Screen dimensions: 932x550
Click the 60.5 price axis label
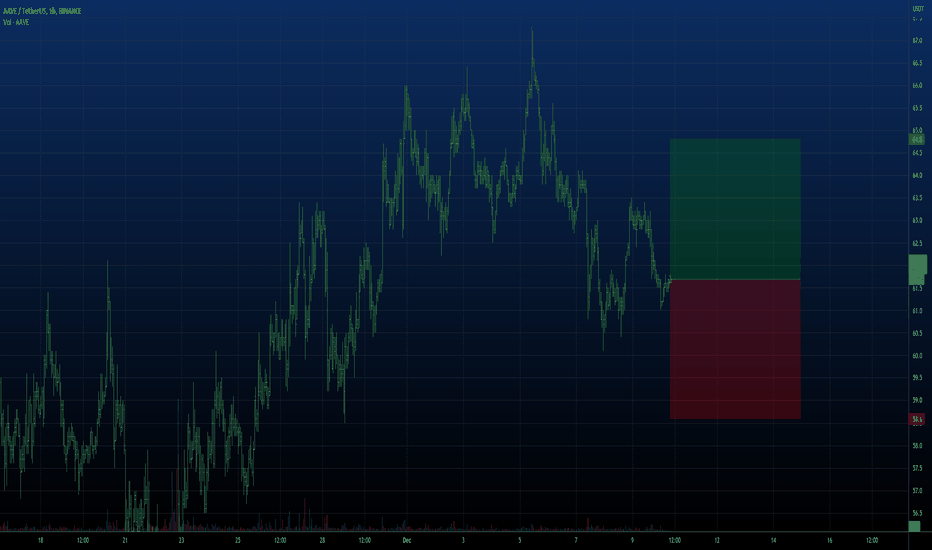917,334
